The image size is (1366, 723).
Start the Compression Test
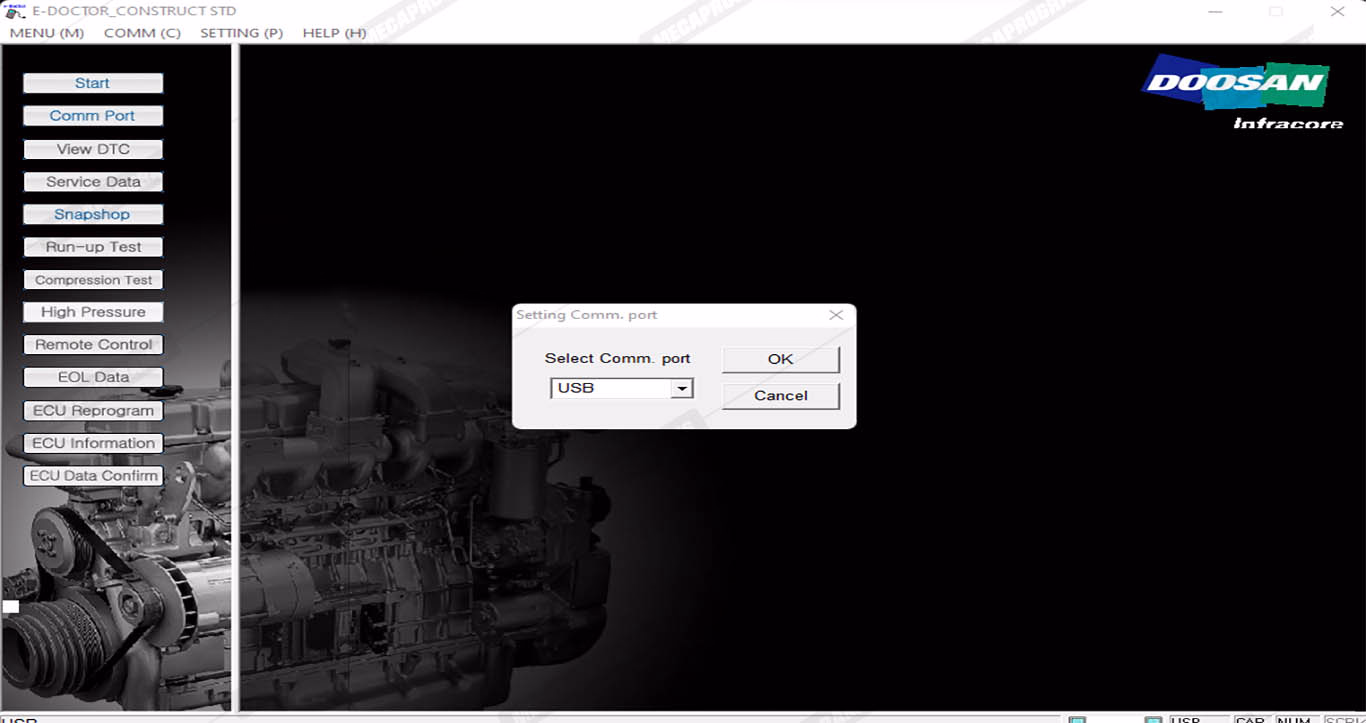(93, 280)
